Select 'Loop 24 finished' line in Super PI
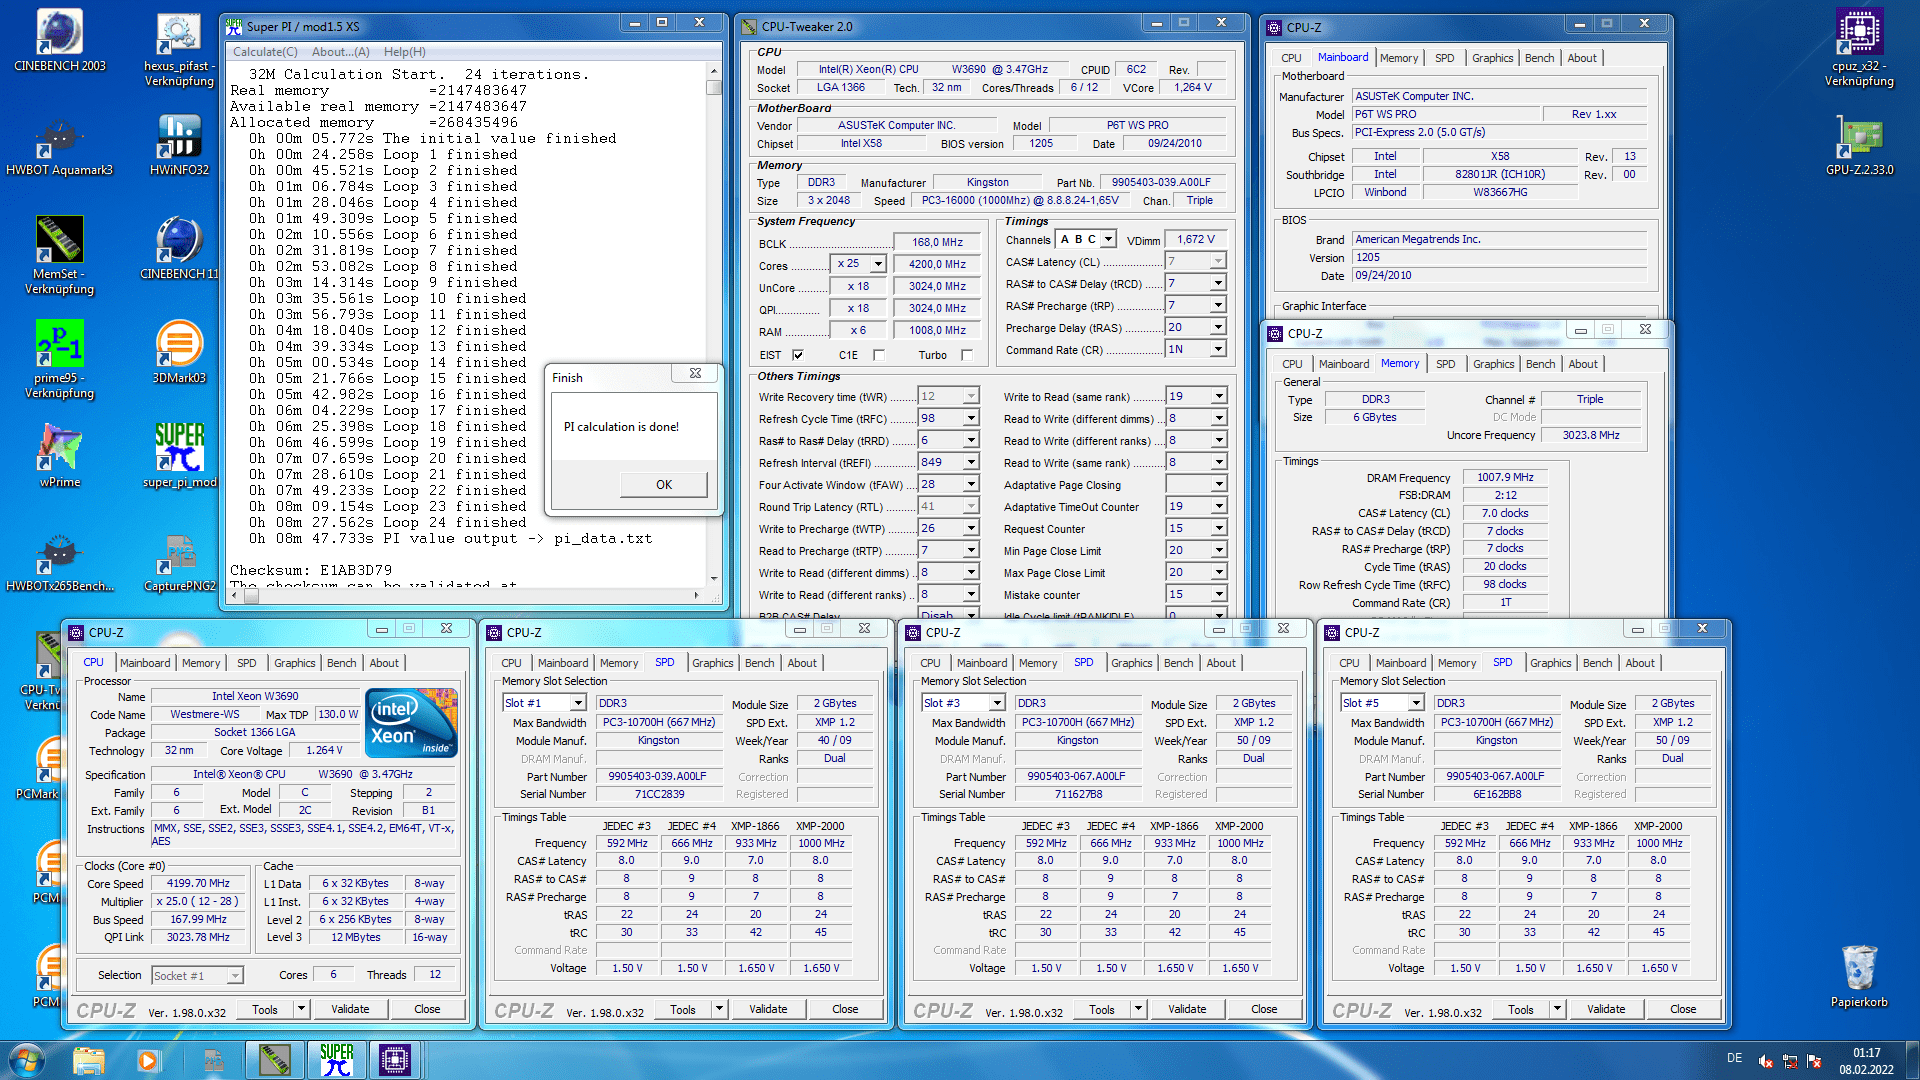The width and height of the screenshot is (1920, 1080). click(389, 523)
